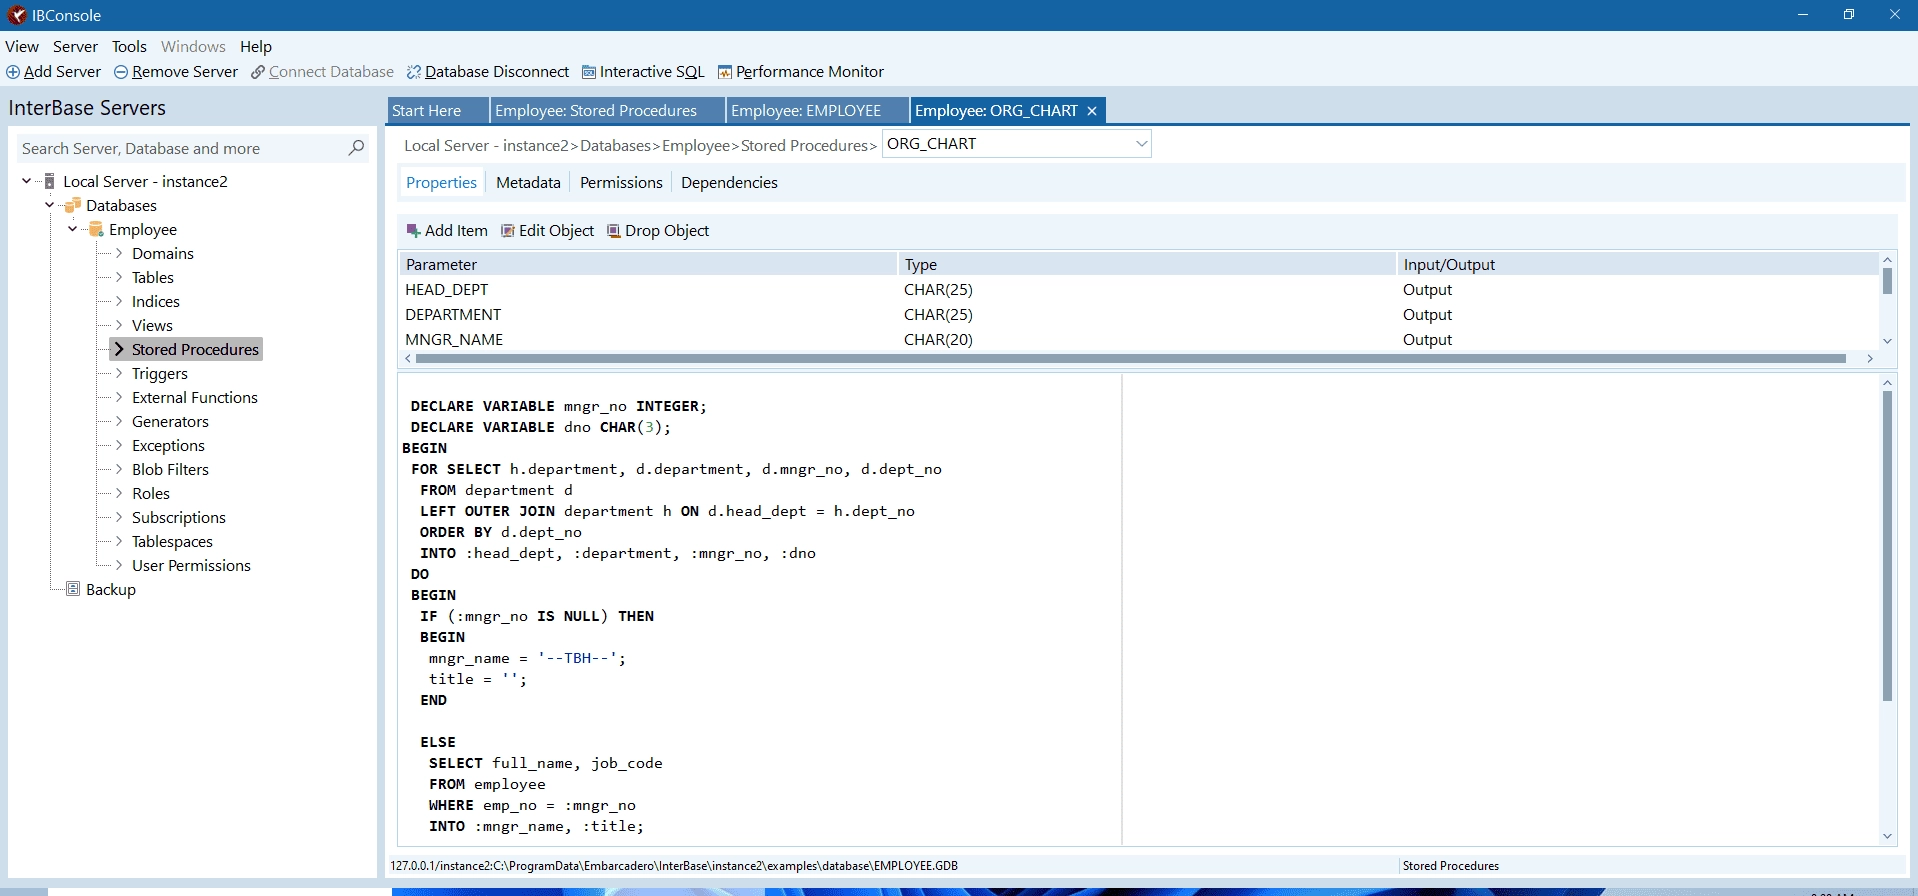Click the parameter list vertical scrollbar thumb
Screen dimensions: 1918x896
tap(1887, 281)
